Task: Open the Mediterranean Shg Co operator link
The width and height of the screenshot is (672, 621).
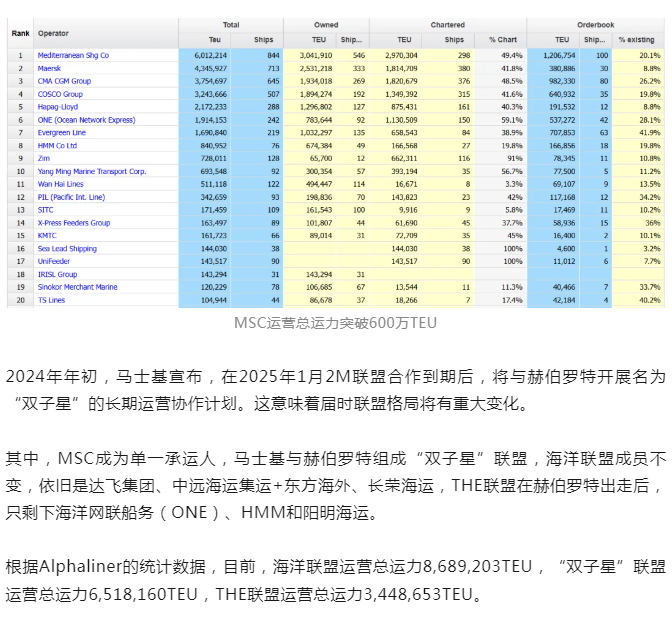Action: [73, 55]
